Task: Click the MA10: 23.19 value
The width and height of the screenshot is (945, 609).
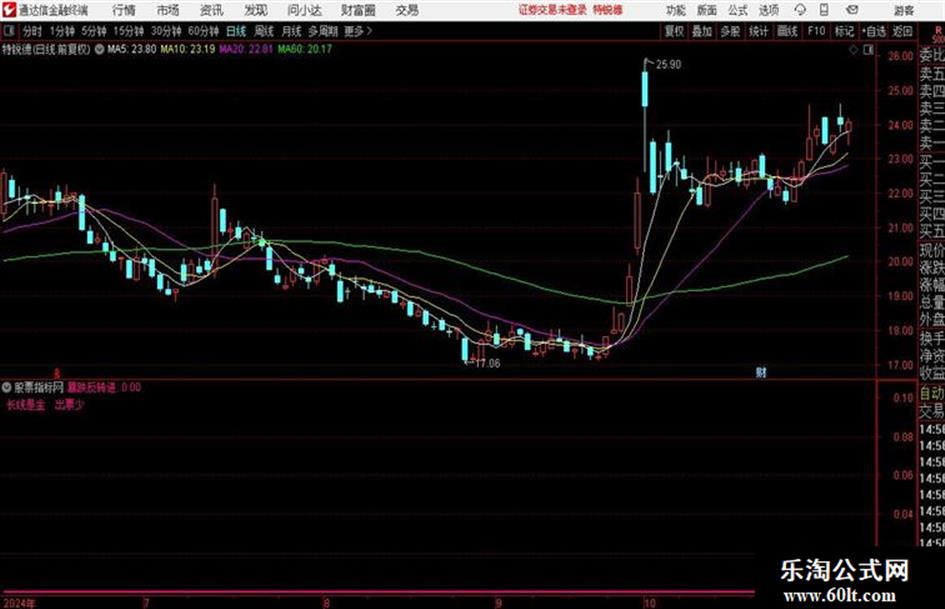Action: click(187, 49)
